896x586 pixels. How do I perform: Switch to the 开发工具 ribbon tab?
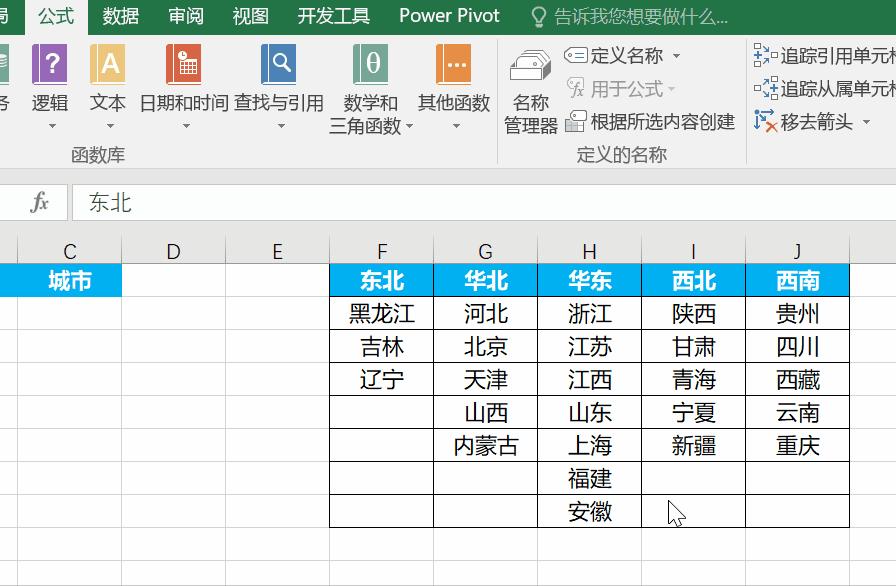[334, 17]
